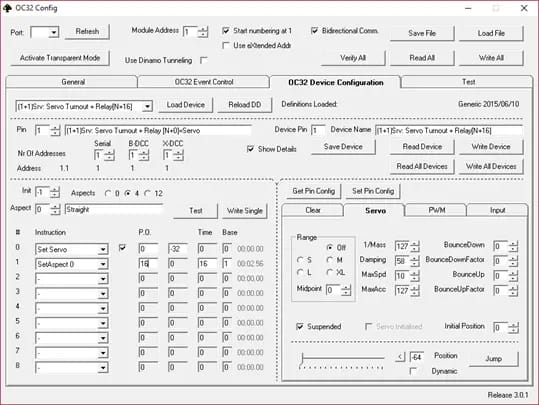Click the Load File button
This screenshot has width=539, height=405.
491,33
